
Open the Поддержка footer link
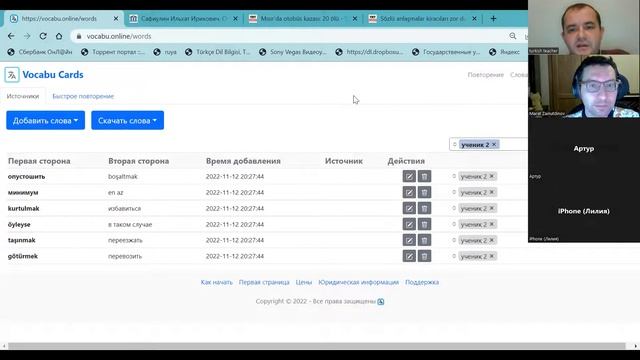[x=422, y=282]
